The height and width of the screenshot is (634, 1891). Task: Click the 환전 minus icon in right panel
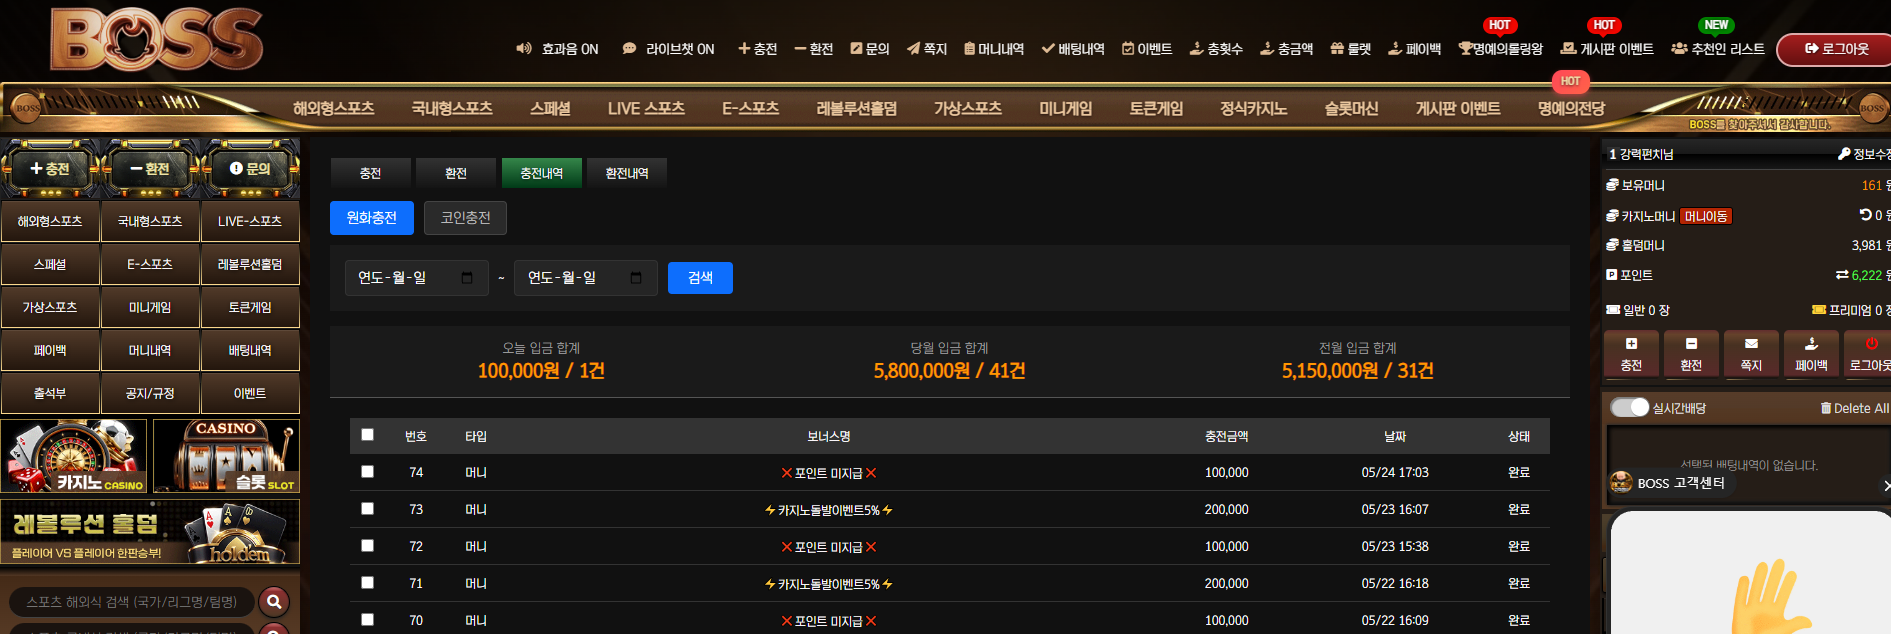click(1691, 344)
